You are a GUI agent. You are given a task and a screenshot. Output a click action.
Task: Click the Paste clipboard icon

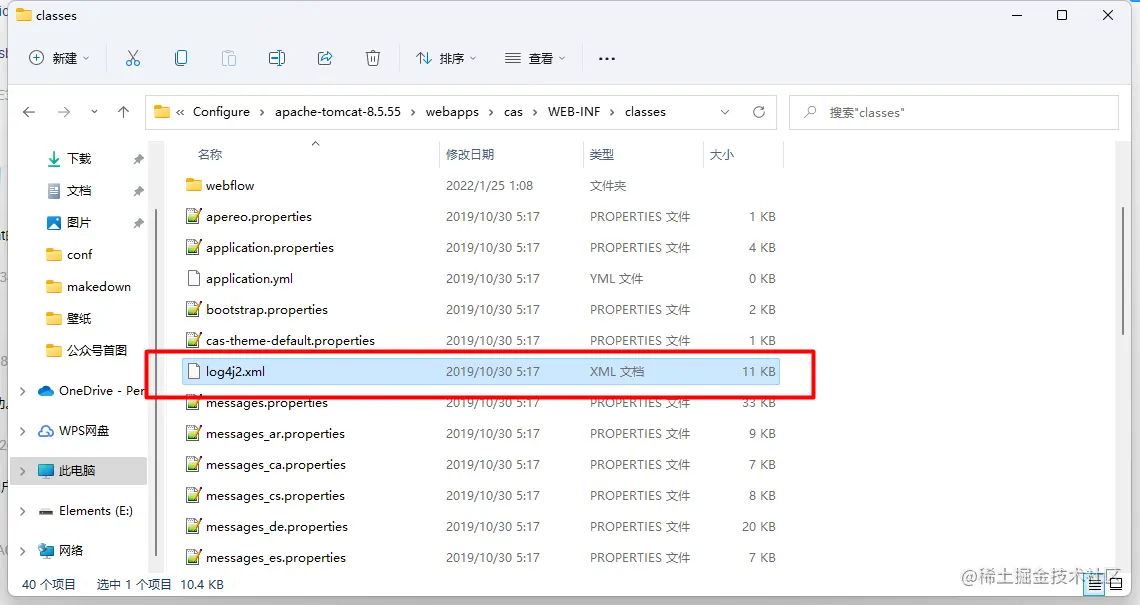[228, 58]
